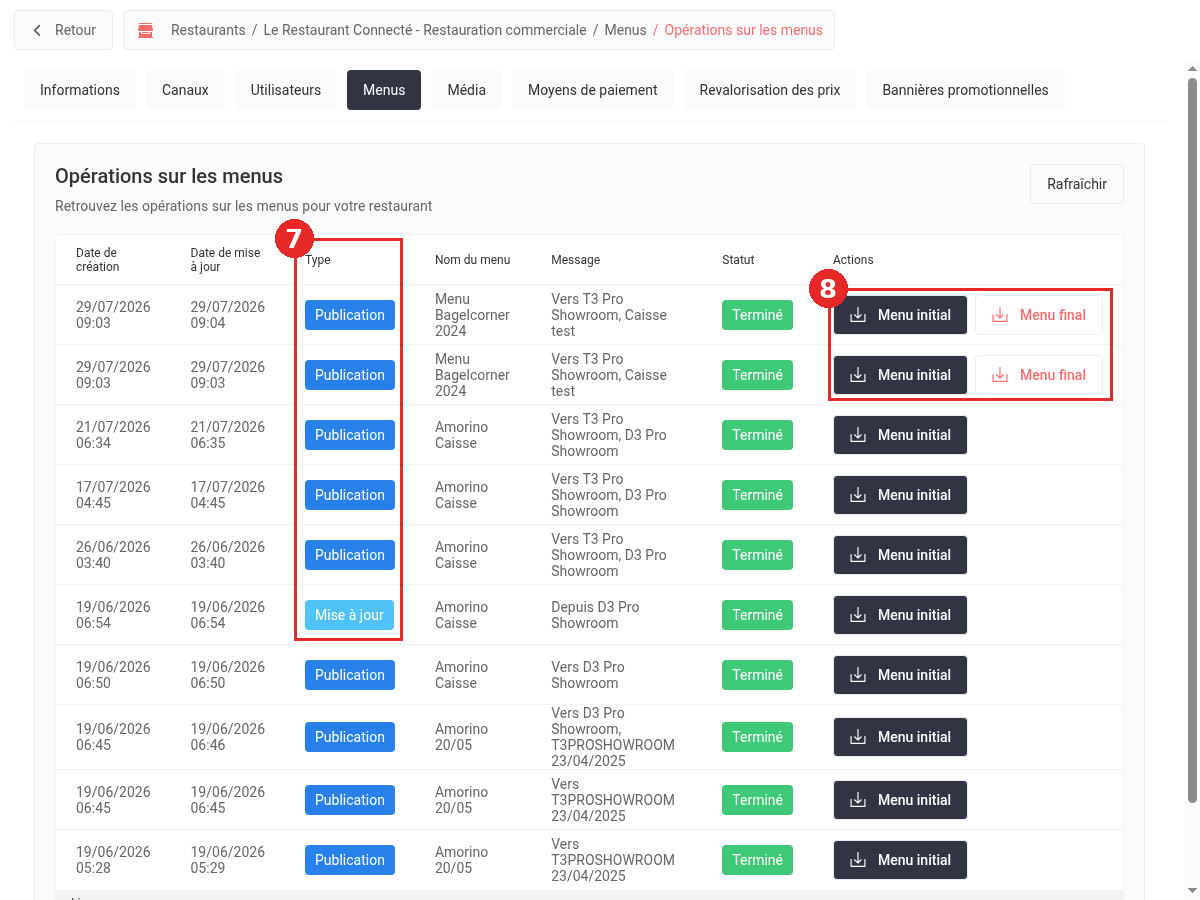Image resolution: width=1200 pixels, height=900 pixels.
Task: Click the Mise à jour type badge
Action: point(350,615)
